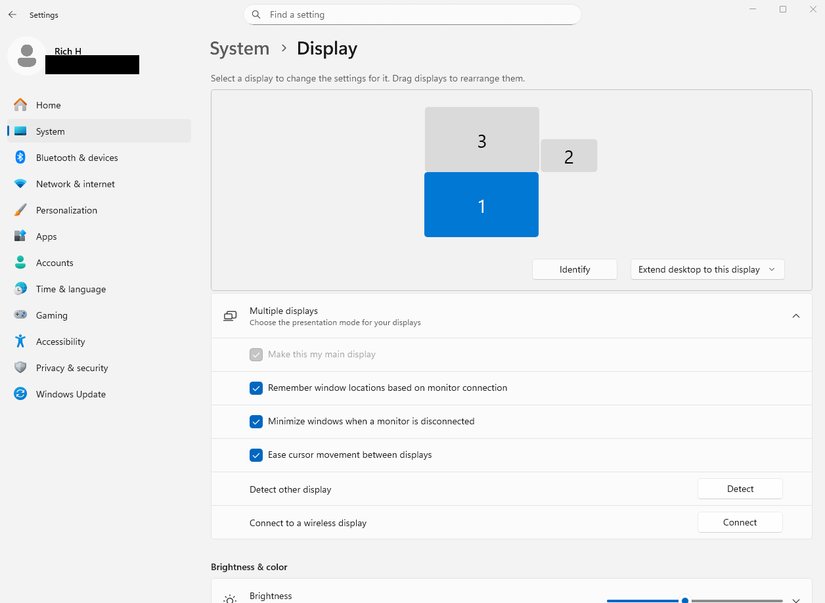Click the back arrow in the title bar
The image size is (825, 603).
point(12,14)
